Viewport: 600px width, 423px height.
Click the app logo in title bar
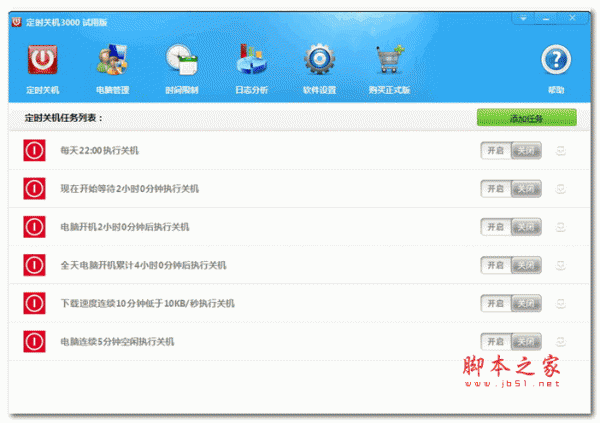pos(16,22)
